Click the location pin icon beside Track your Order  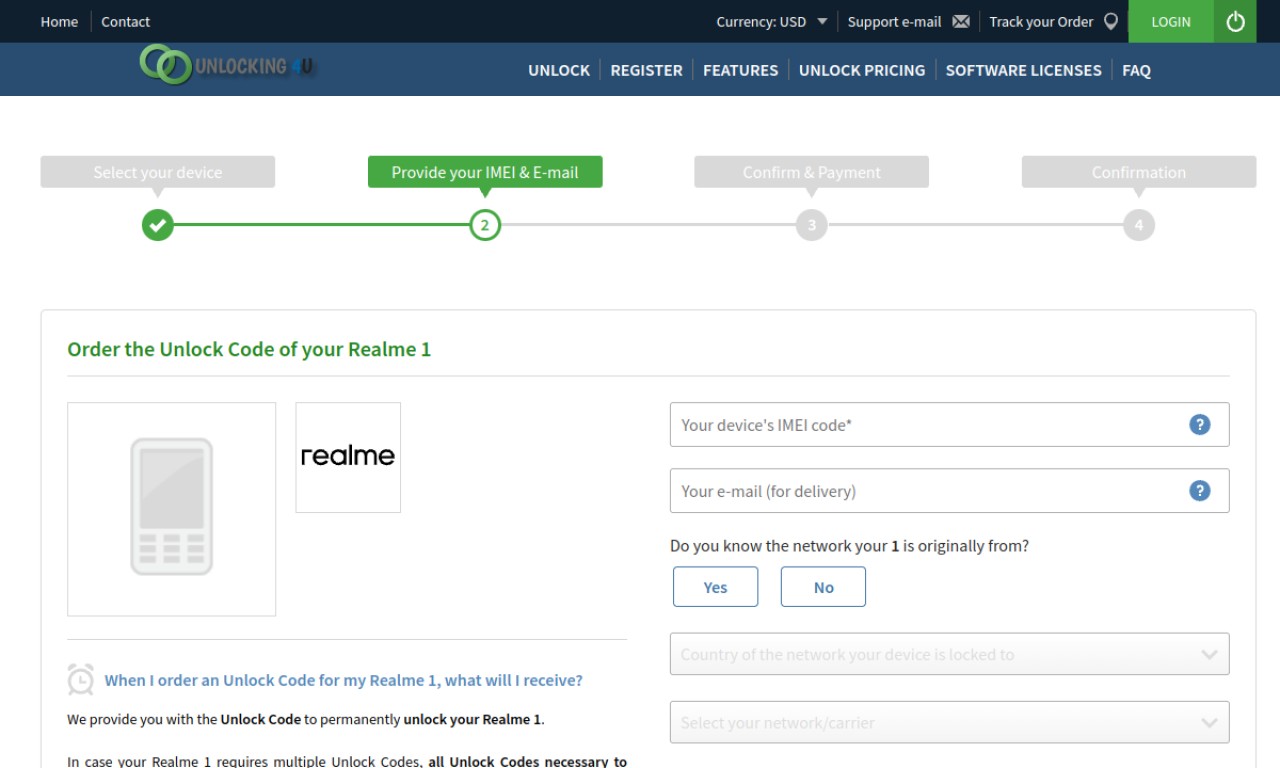1111,21
